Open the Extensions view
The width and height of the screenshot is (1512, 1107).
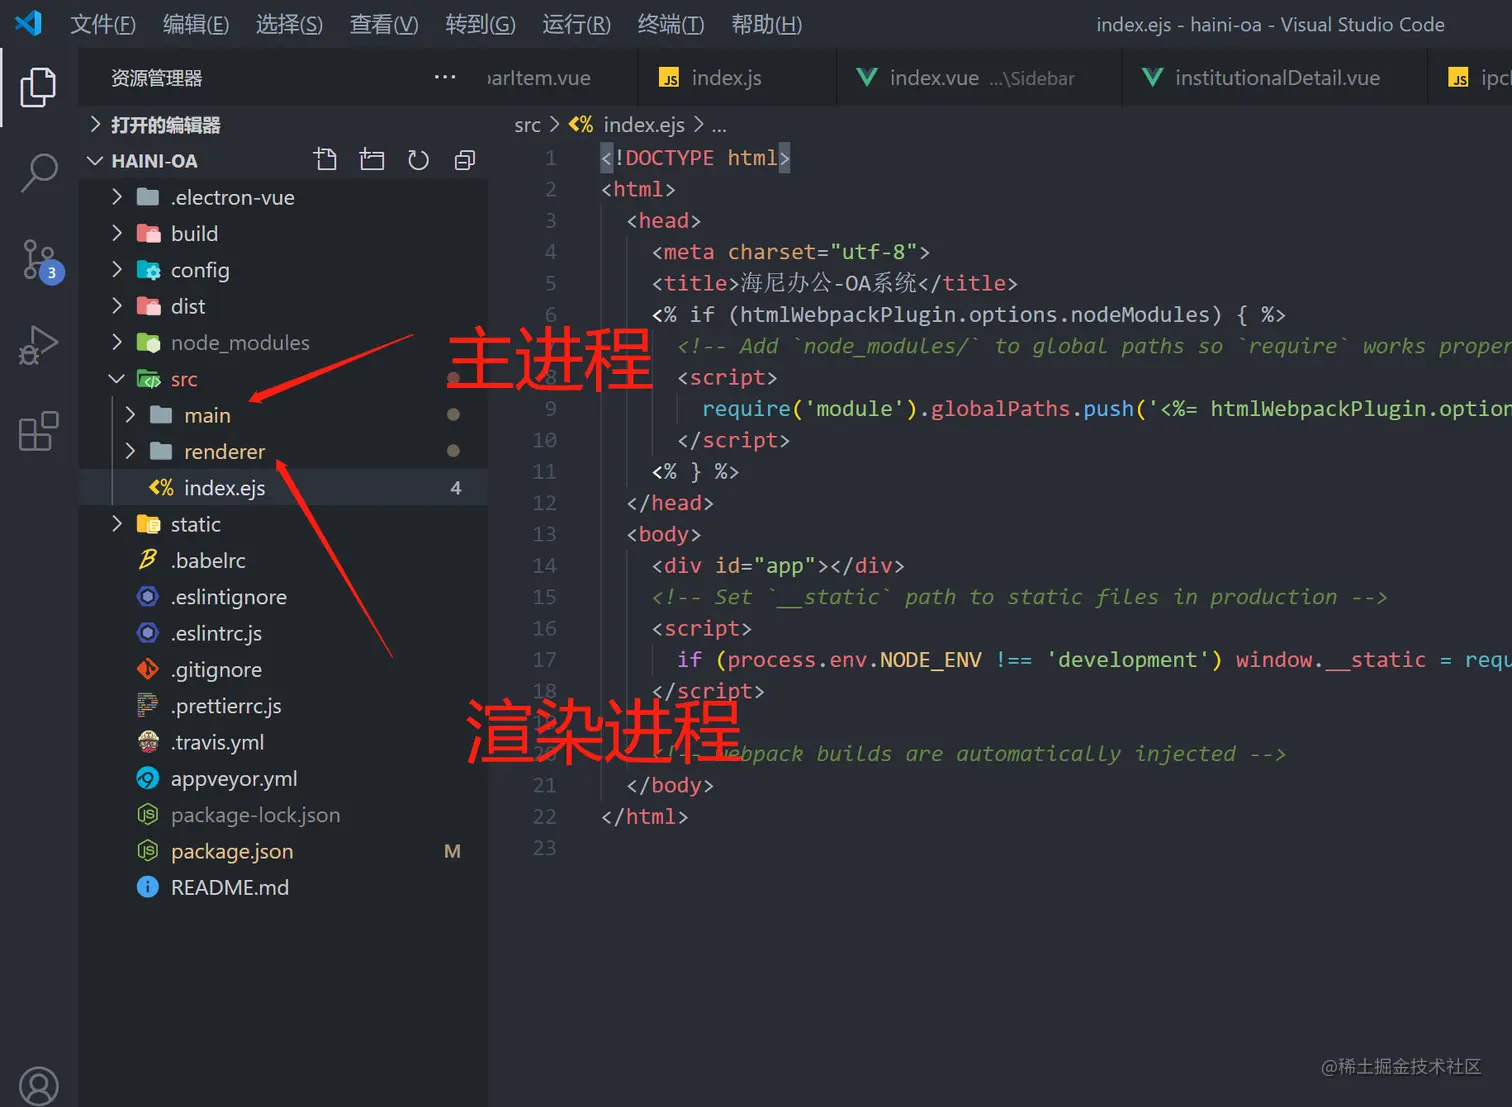click(x=39, y=431)
